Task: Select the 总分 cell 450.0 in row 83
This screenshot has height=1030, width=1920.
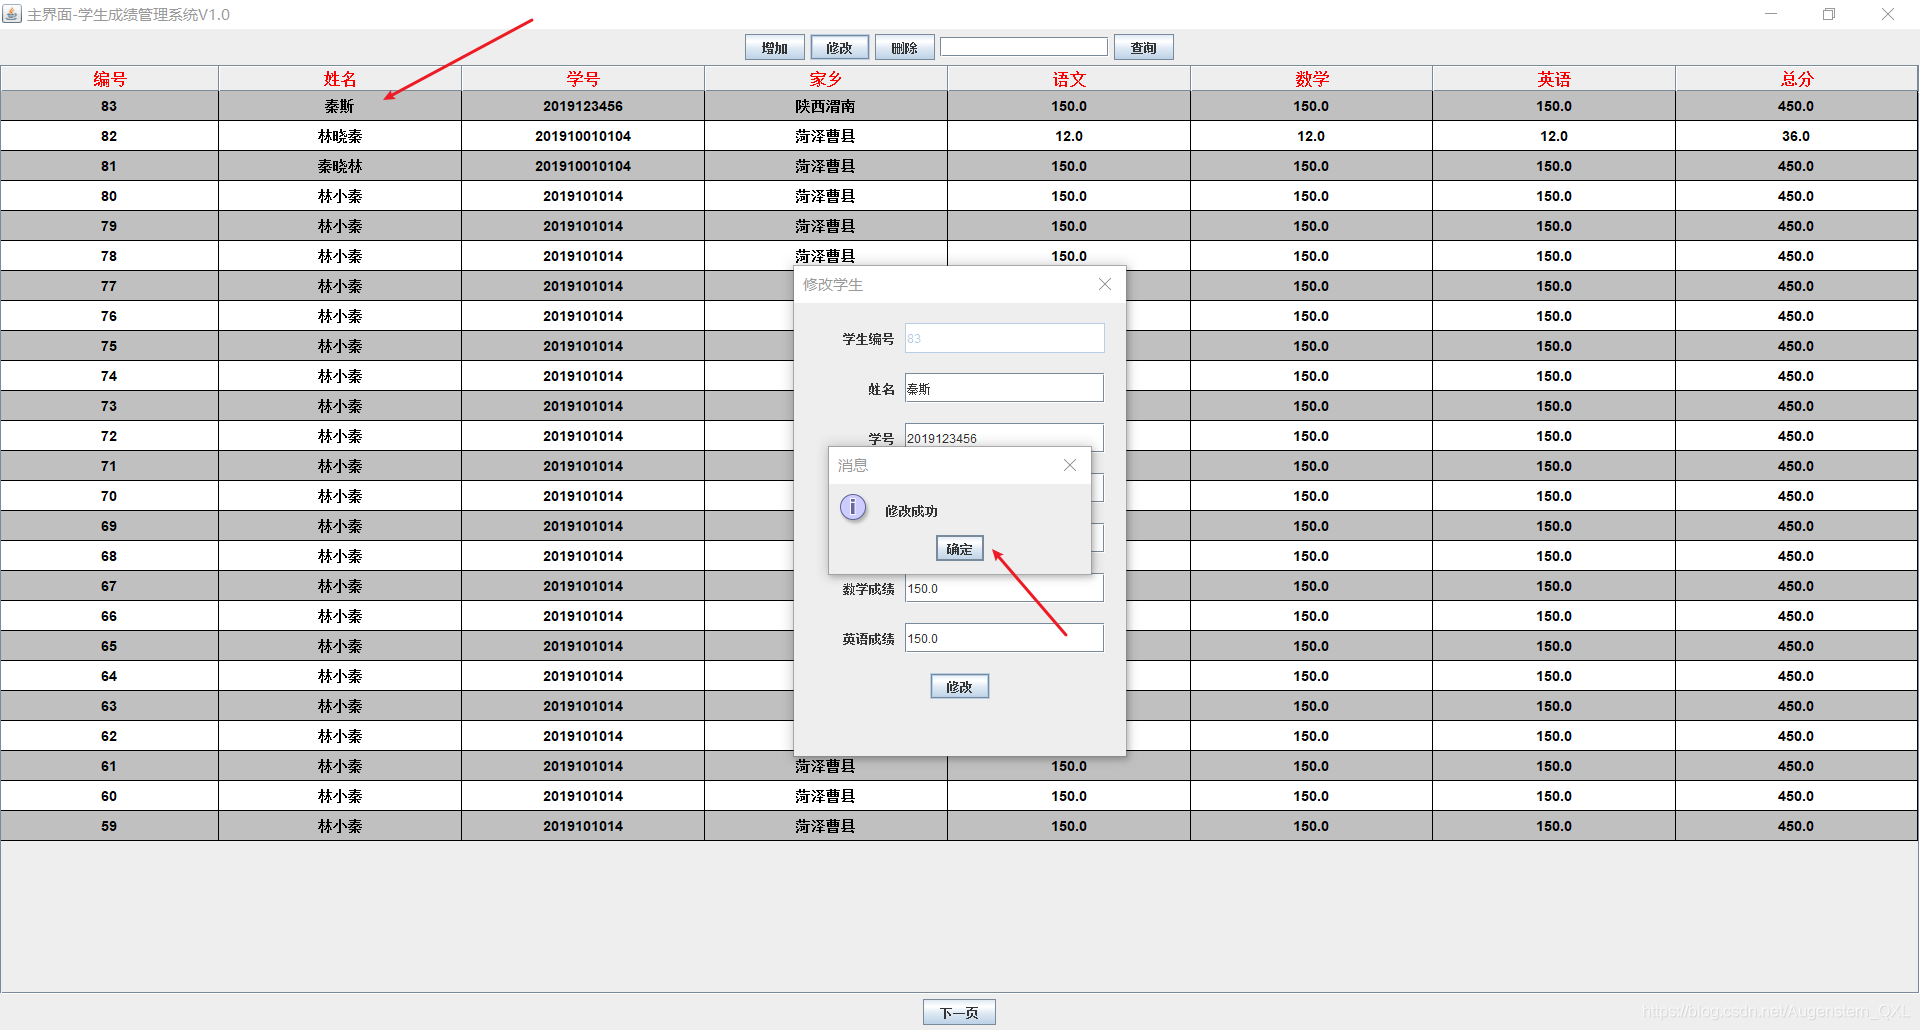Action: pos(1796,106)
